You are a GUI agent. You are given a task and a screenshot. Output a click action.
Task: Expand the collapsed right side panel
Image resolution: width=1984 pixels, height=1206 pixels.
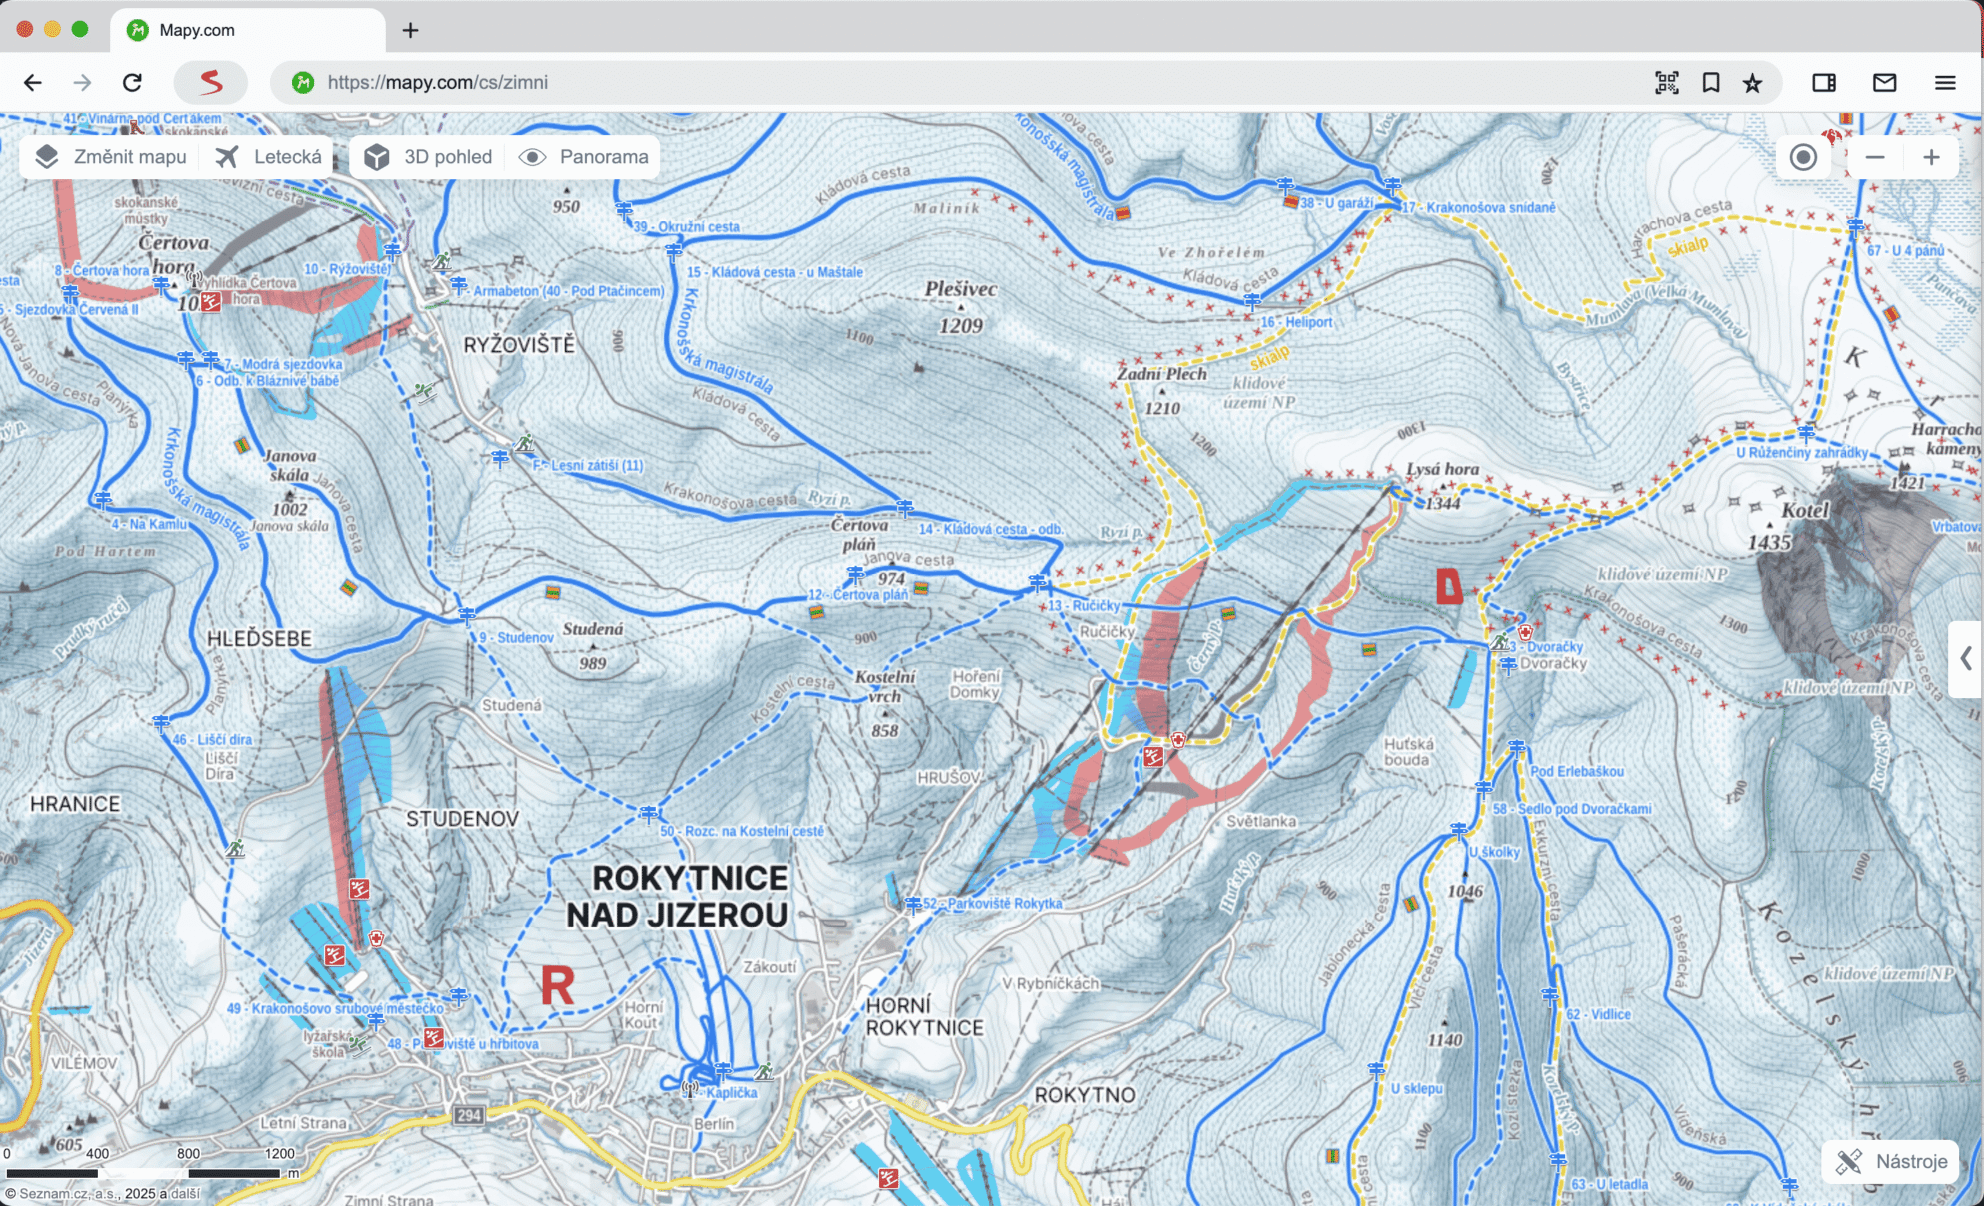coord(1966,659)
